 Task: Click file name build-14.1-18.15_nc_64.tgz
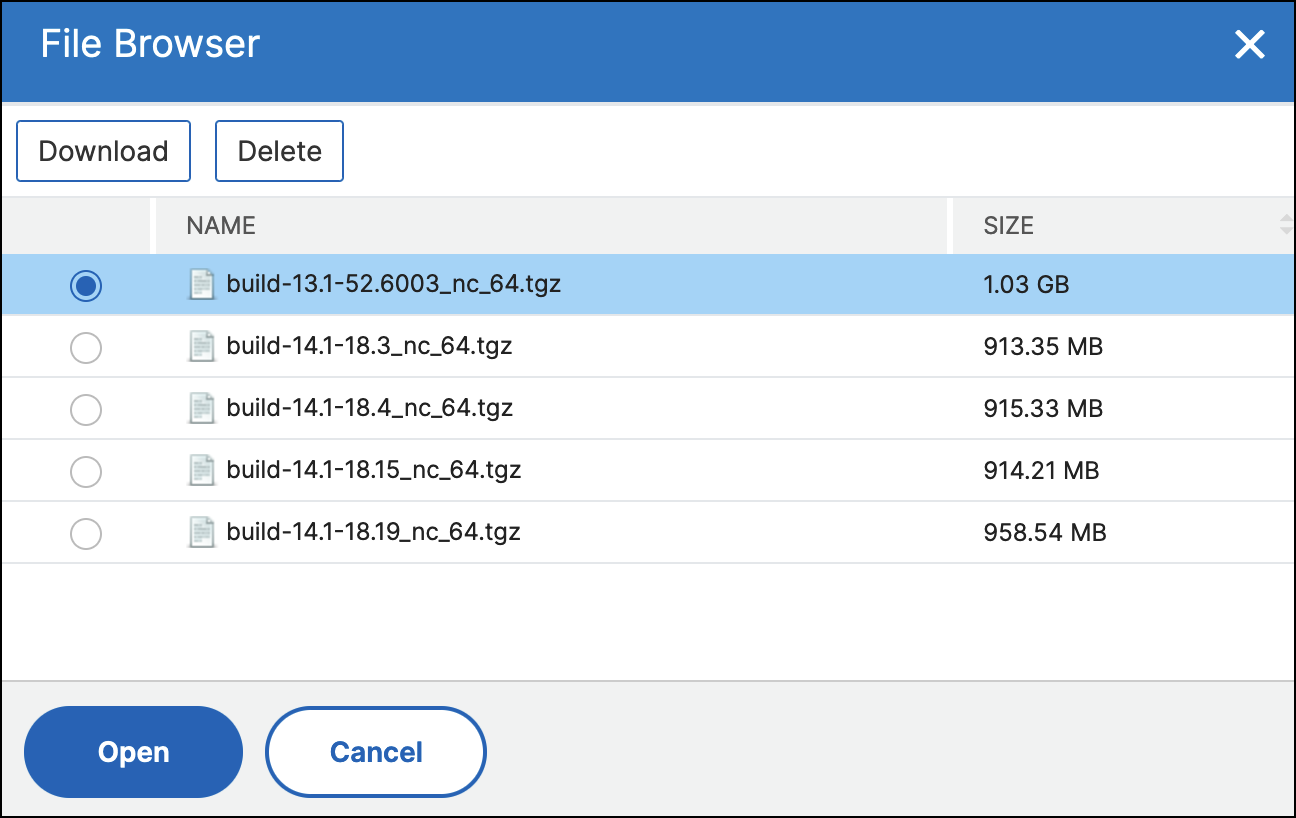tap(374, 470)
